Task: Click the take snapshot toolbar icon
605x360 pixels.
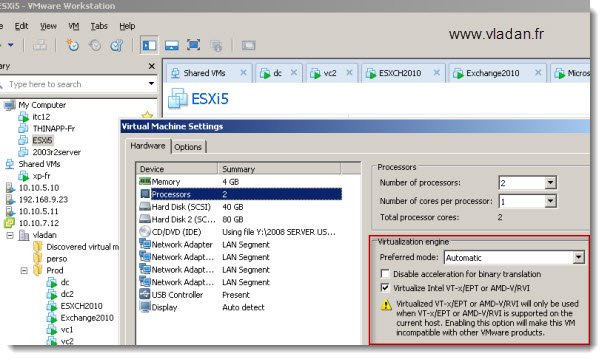Action: click(x=72, y=46)
